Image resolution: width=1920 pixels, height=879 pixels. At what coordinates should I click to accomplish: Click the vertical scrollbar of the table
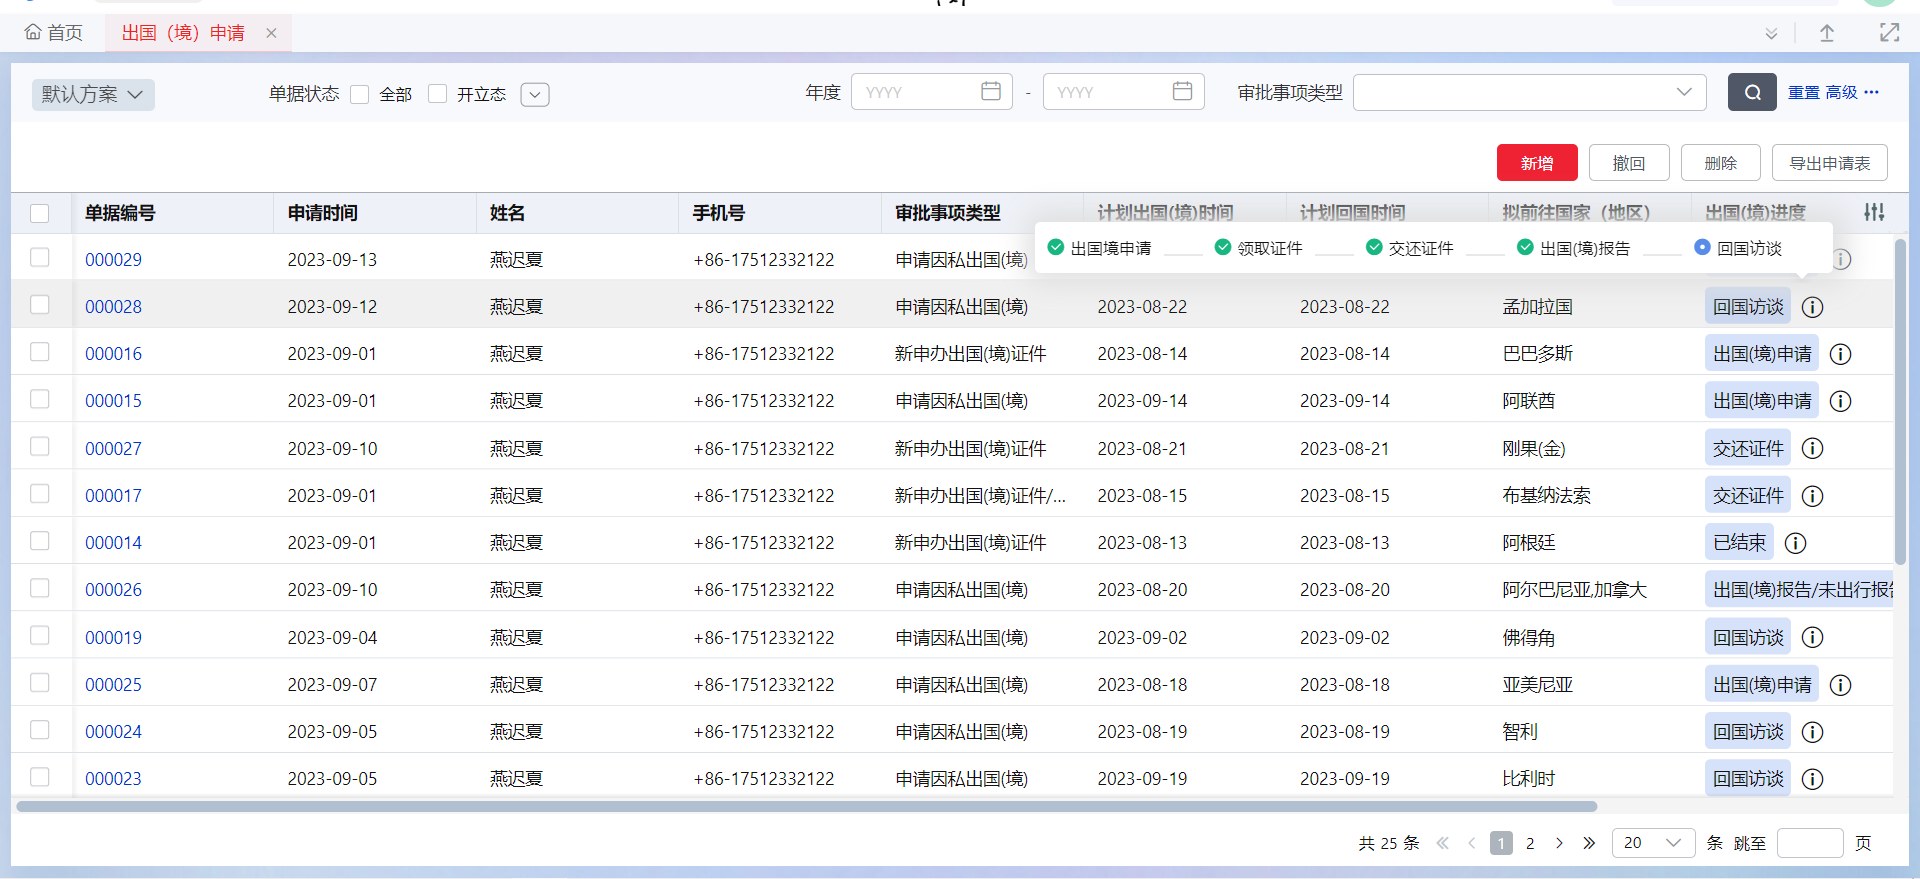[x=1901, y=400]
